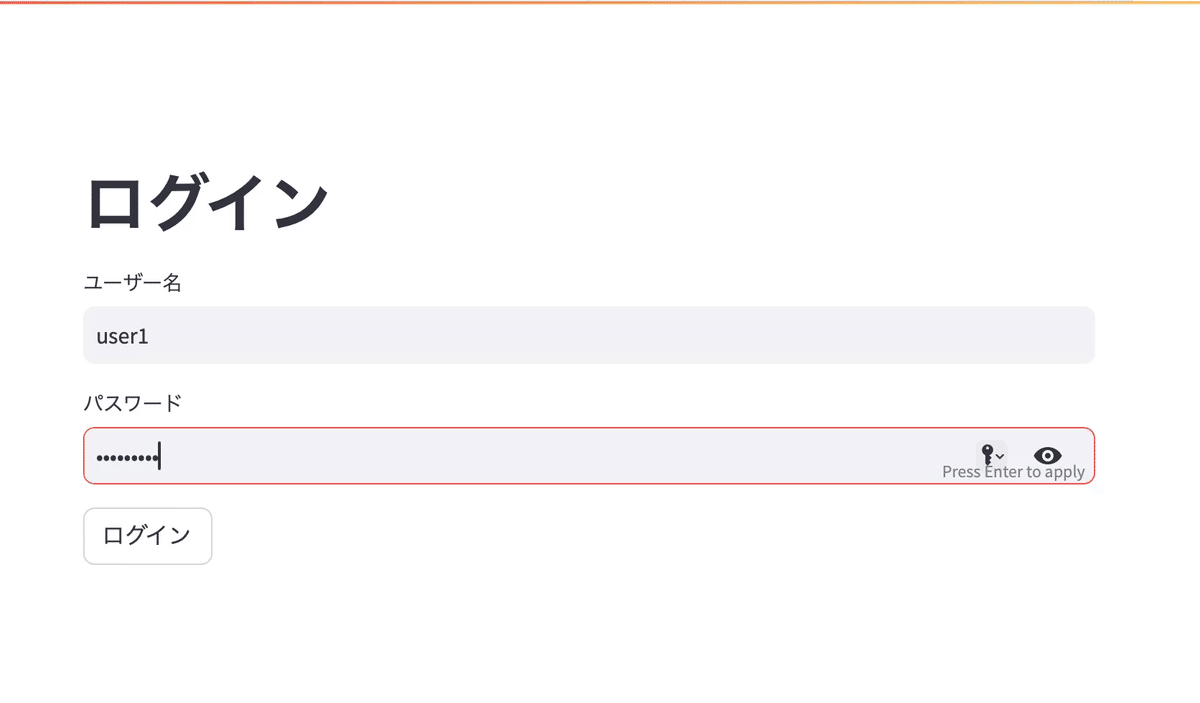The height and width of the screenshot is (703, 1200).
Task: Click the パスワード field label
Action: [x=133, y=403]
